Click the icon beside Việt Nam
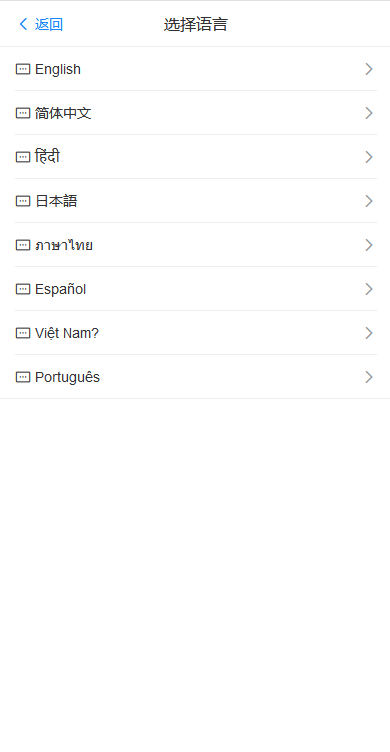 tap(23, 333)
